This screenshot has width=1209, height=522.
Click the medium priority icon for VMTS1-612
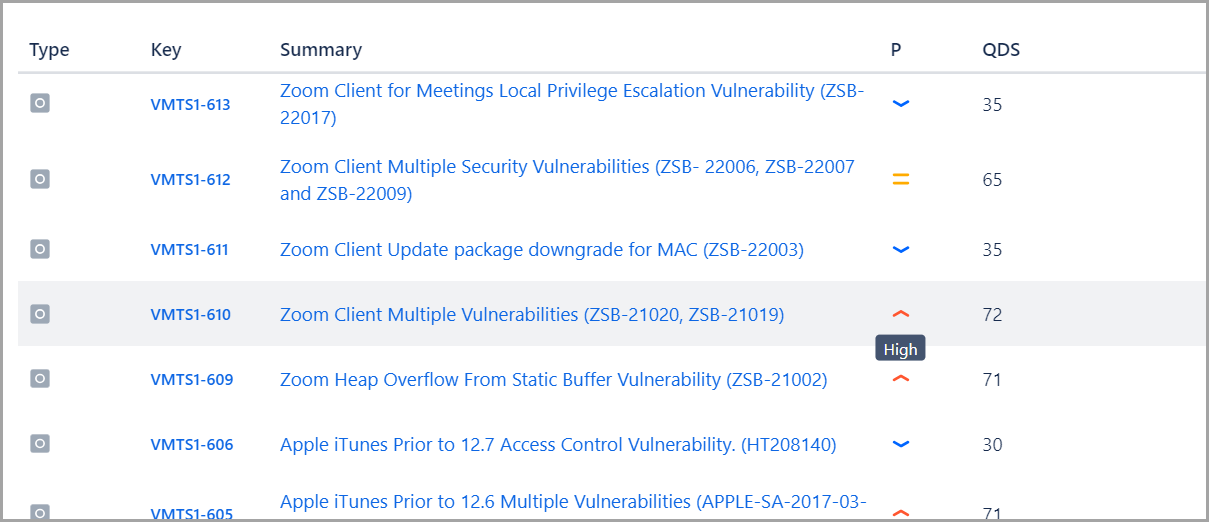click(900, 180)
